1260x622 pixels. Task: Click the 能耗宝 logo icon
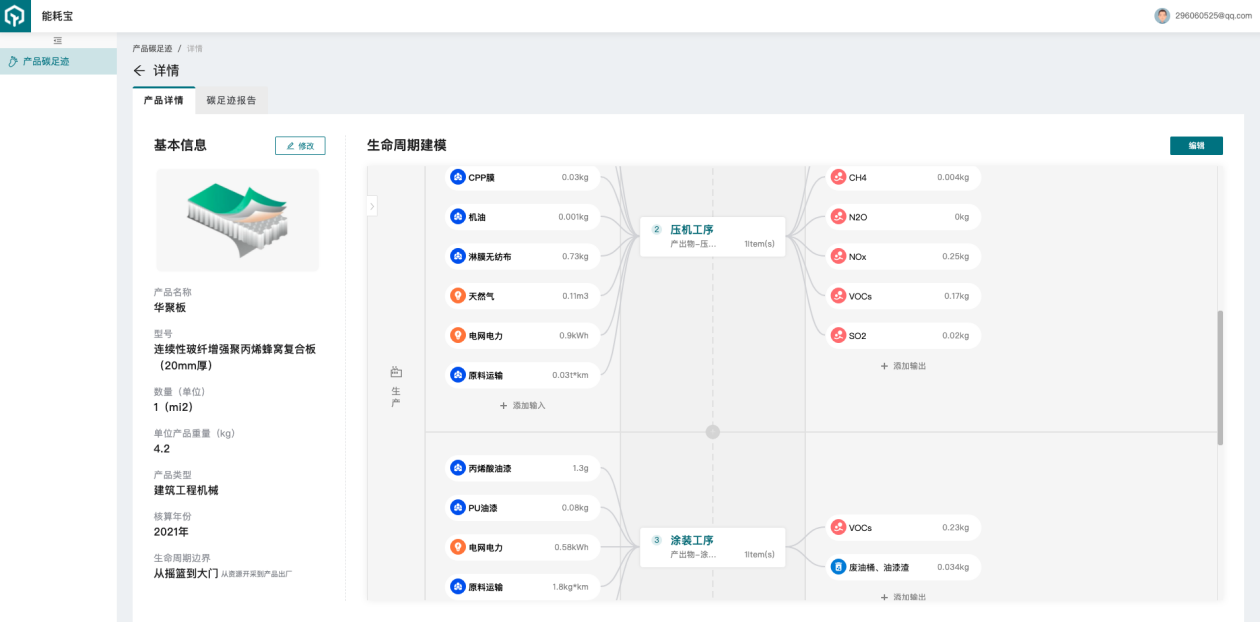click(x=15, y=16)
